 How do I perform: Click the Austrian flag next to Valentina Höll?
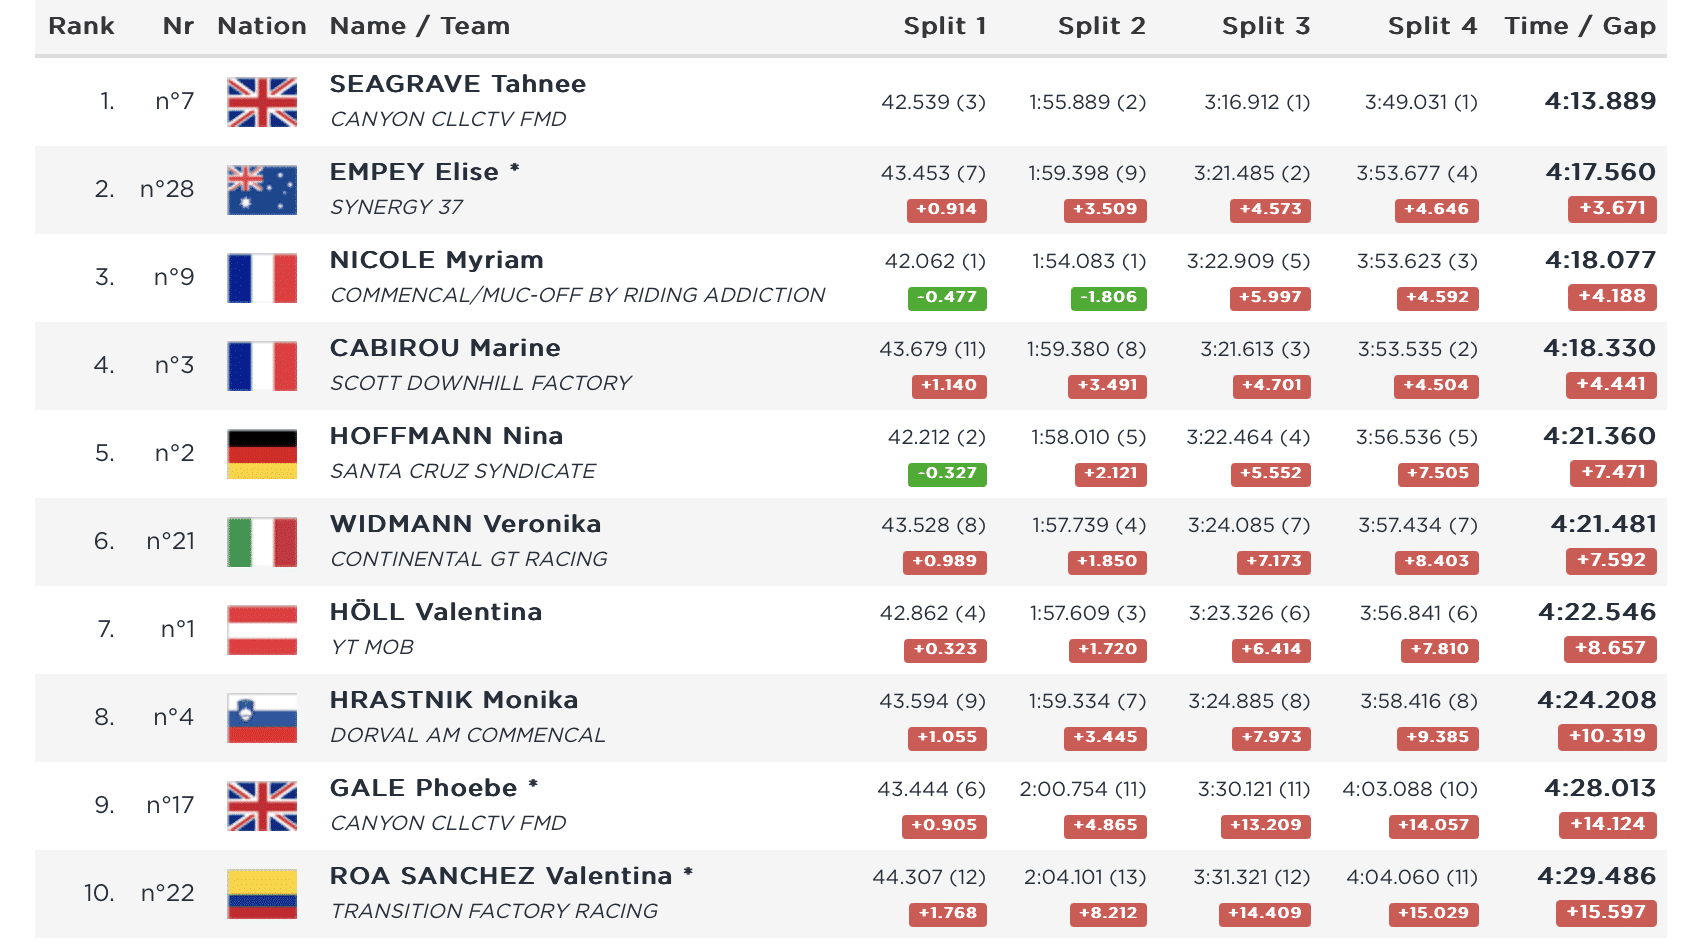pos(262,630)
